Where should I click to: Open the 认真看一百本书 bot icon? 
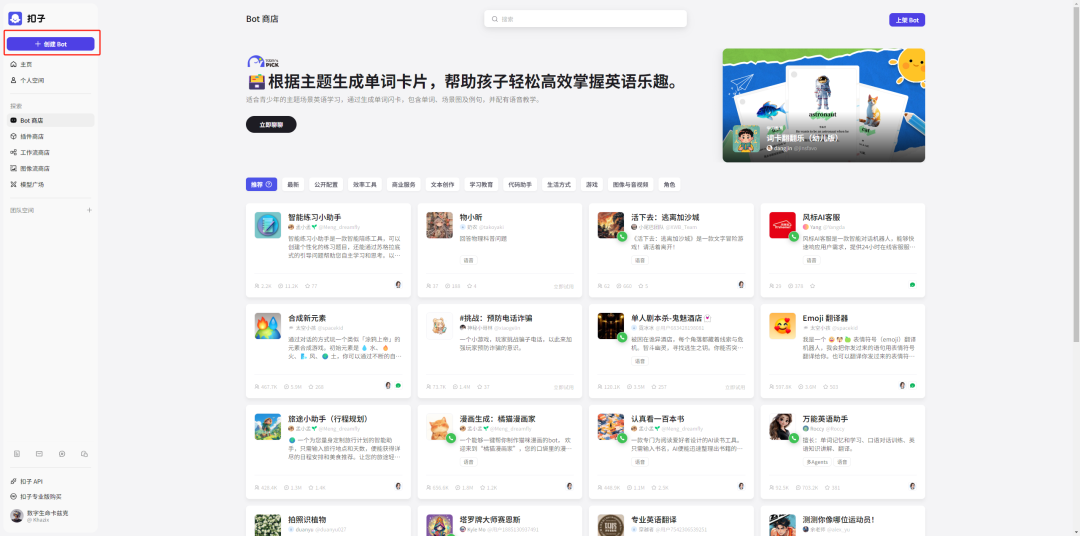coord(611,426)
